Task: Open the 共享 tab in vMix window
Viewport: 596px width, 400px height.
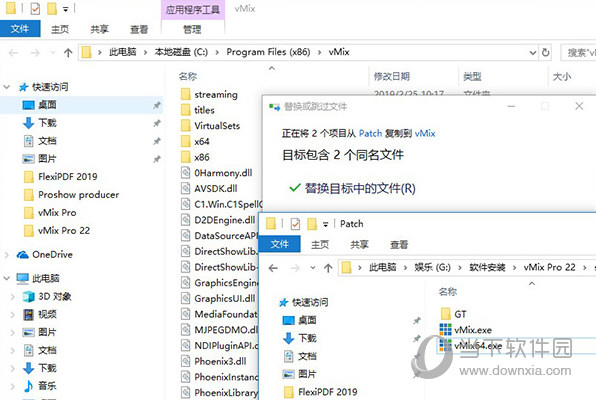Action: tap(100, 29)
